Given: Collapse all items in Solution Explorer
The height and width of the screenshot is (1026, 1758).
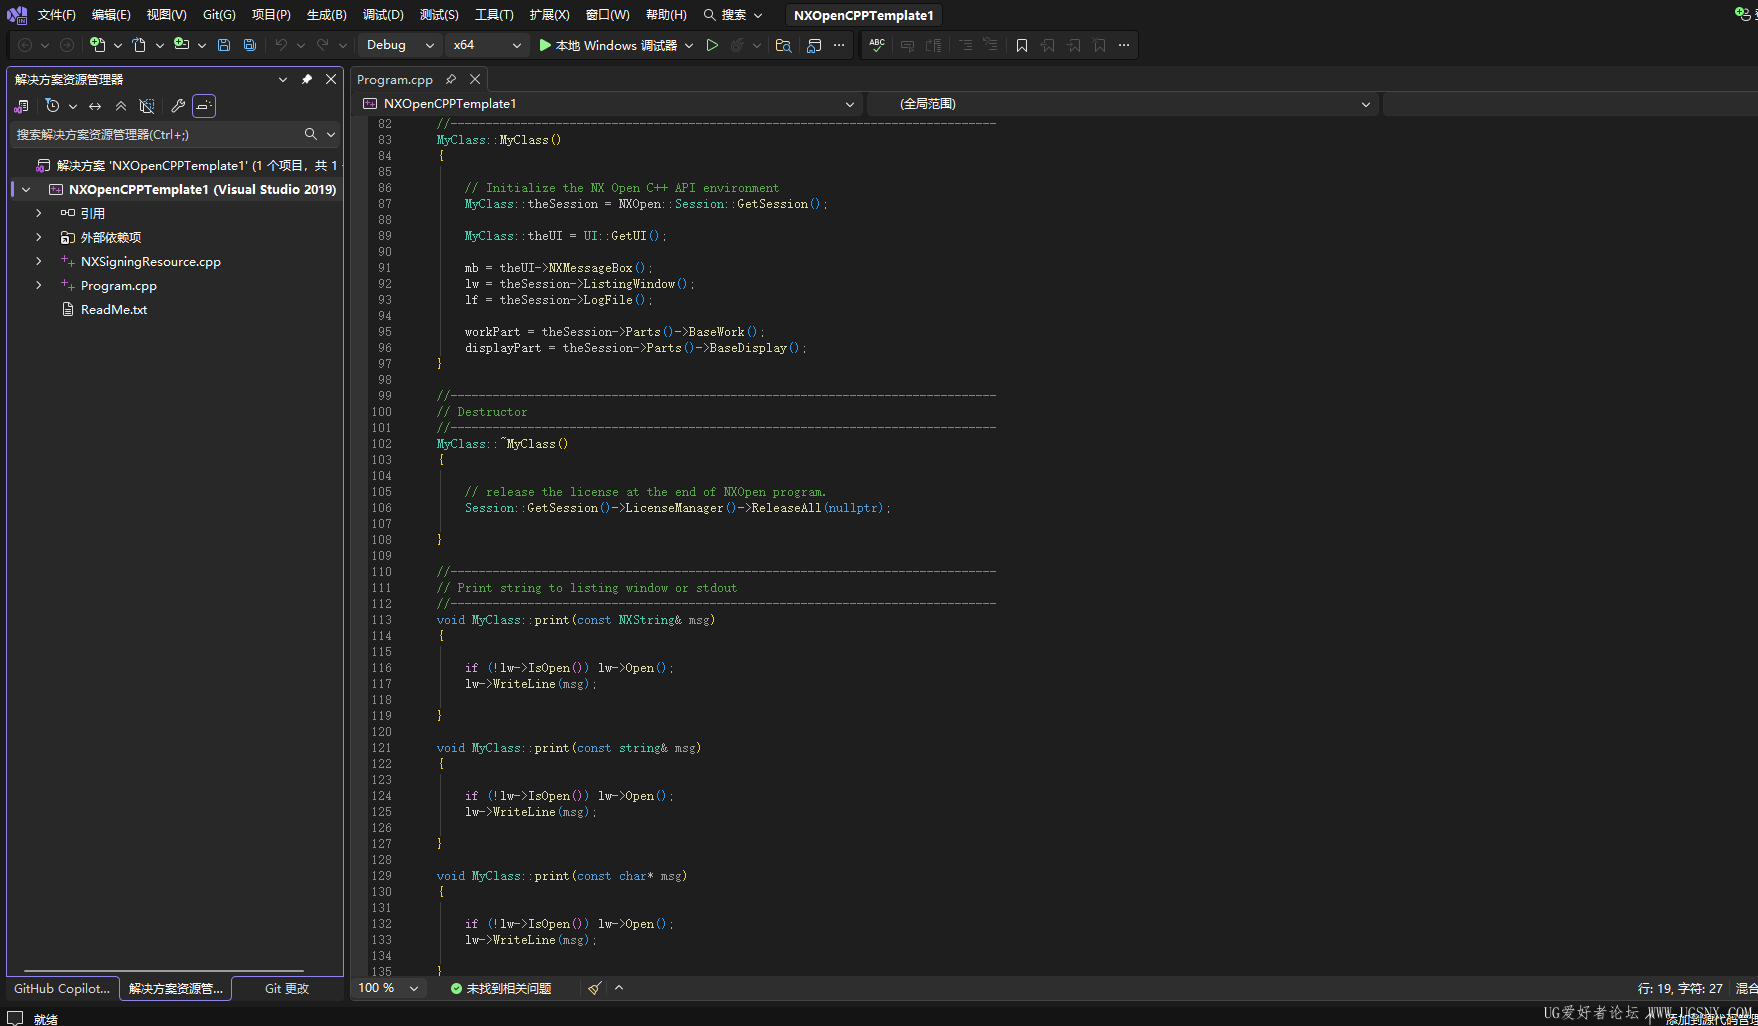Looking at the screenshot, I should tap(121, 106).
